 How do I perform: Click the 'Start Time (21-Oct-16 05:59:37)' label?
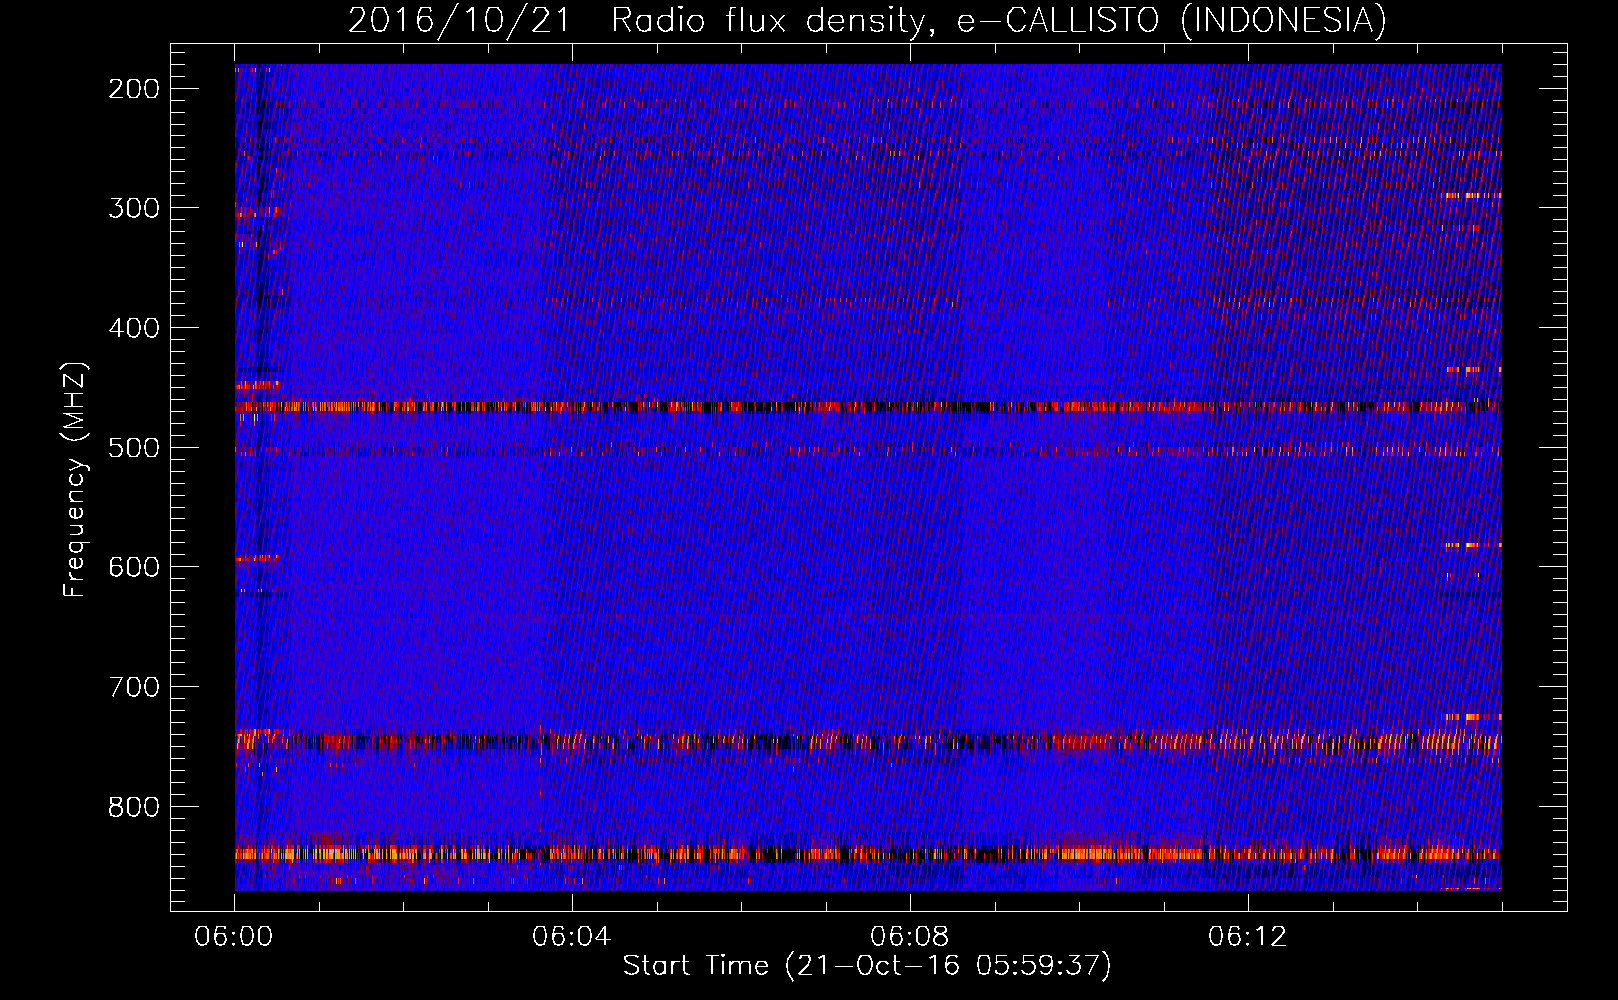point(867,966)
